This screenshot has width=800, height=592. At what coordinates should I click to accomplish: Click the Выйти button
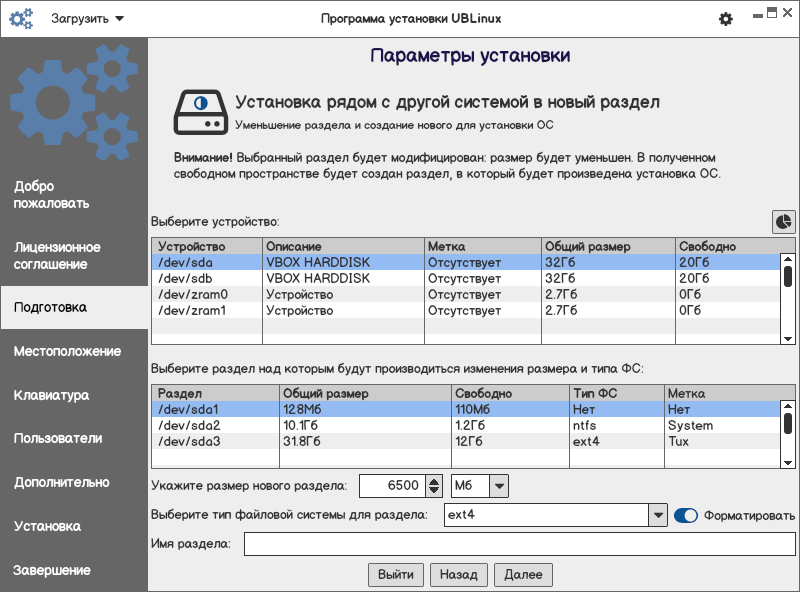pos(396,575)
